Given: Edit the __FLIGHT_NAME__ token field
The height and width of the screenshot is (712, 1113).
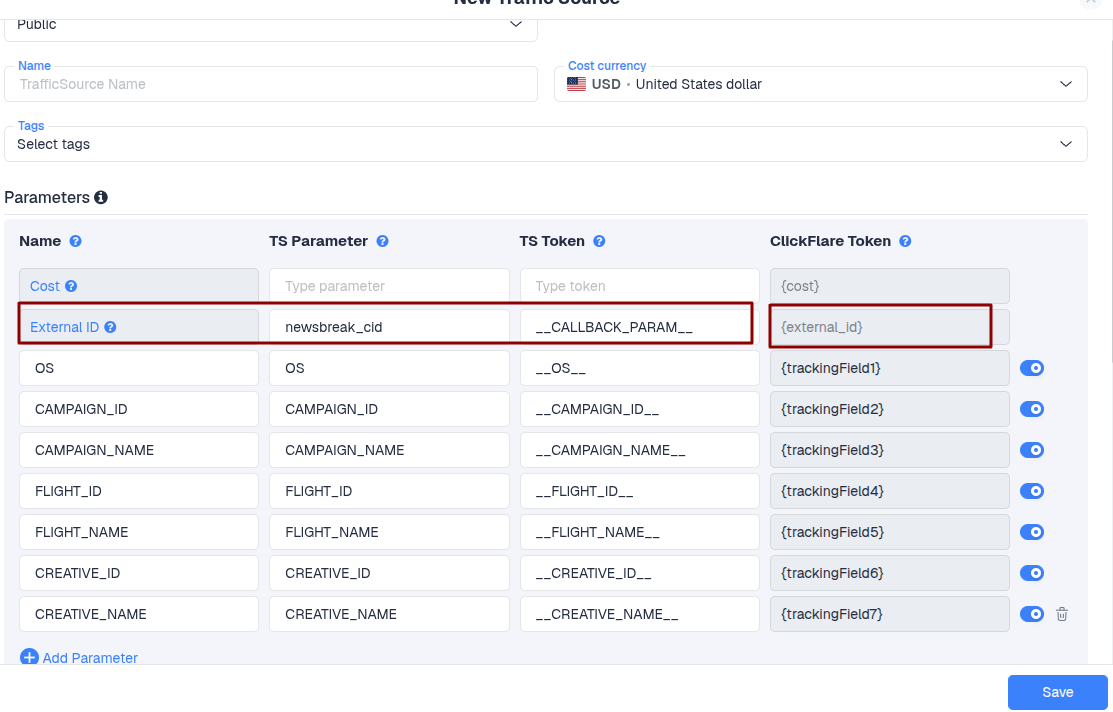Looking at the screenshot, I should [x=640, y=532].
